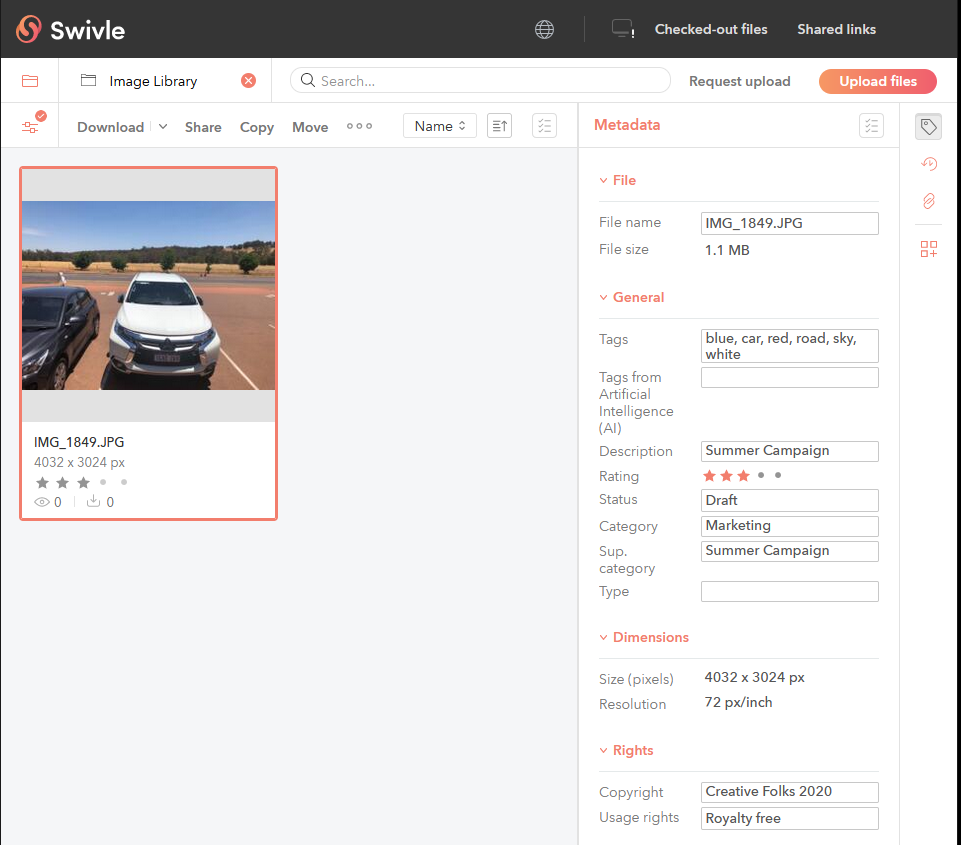Screen dimensions: 961x845
Task: Click the search magnifier icon
Action: coord(308,80)
